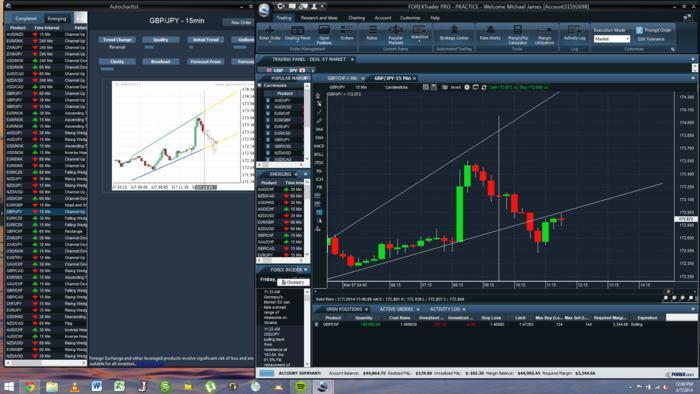Image resolution: width=700 pixels, height=394 pixels.
Task: Select the trendline drawing tool
Action: click(319, 112)
